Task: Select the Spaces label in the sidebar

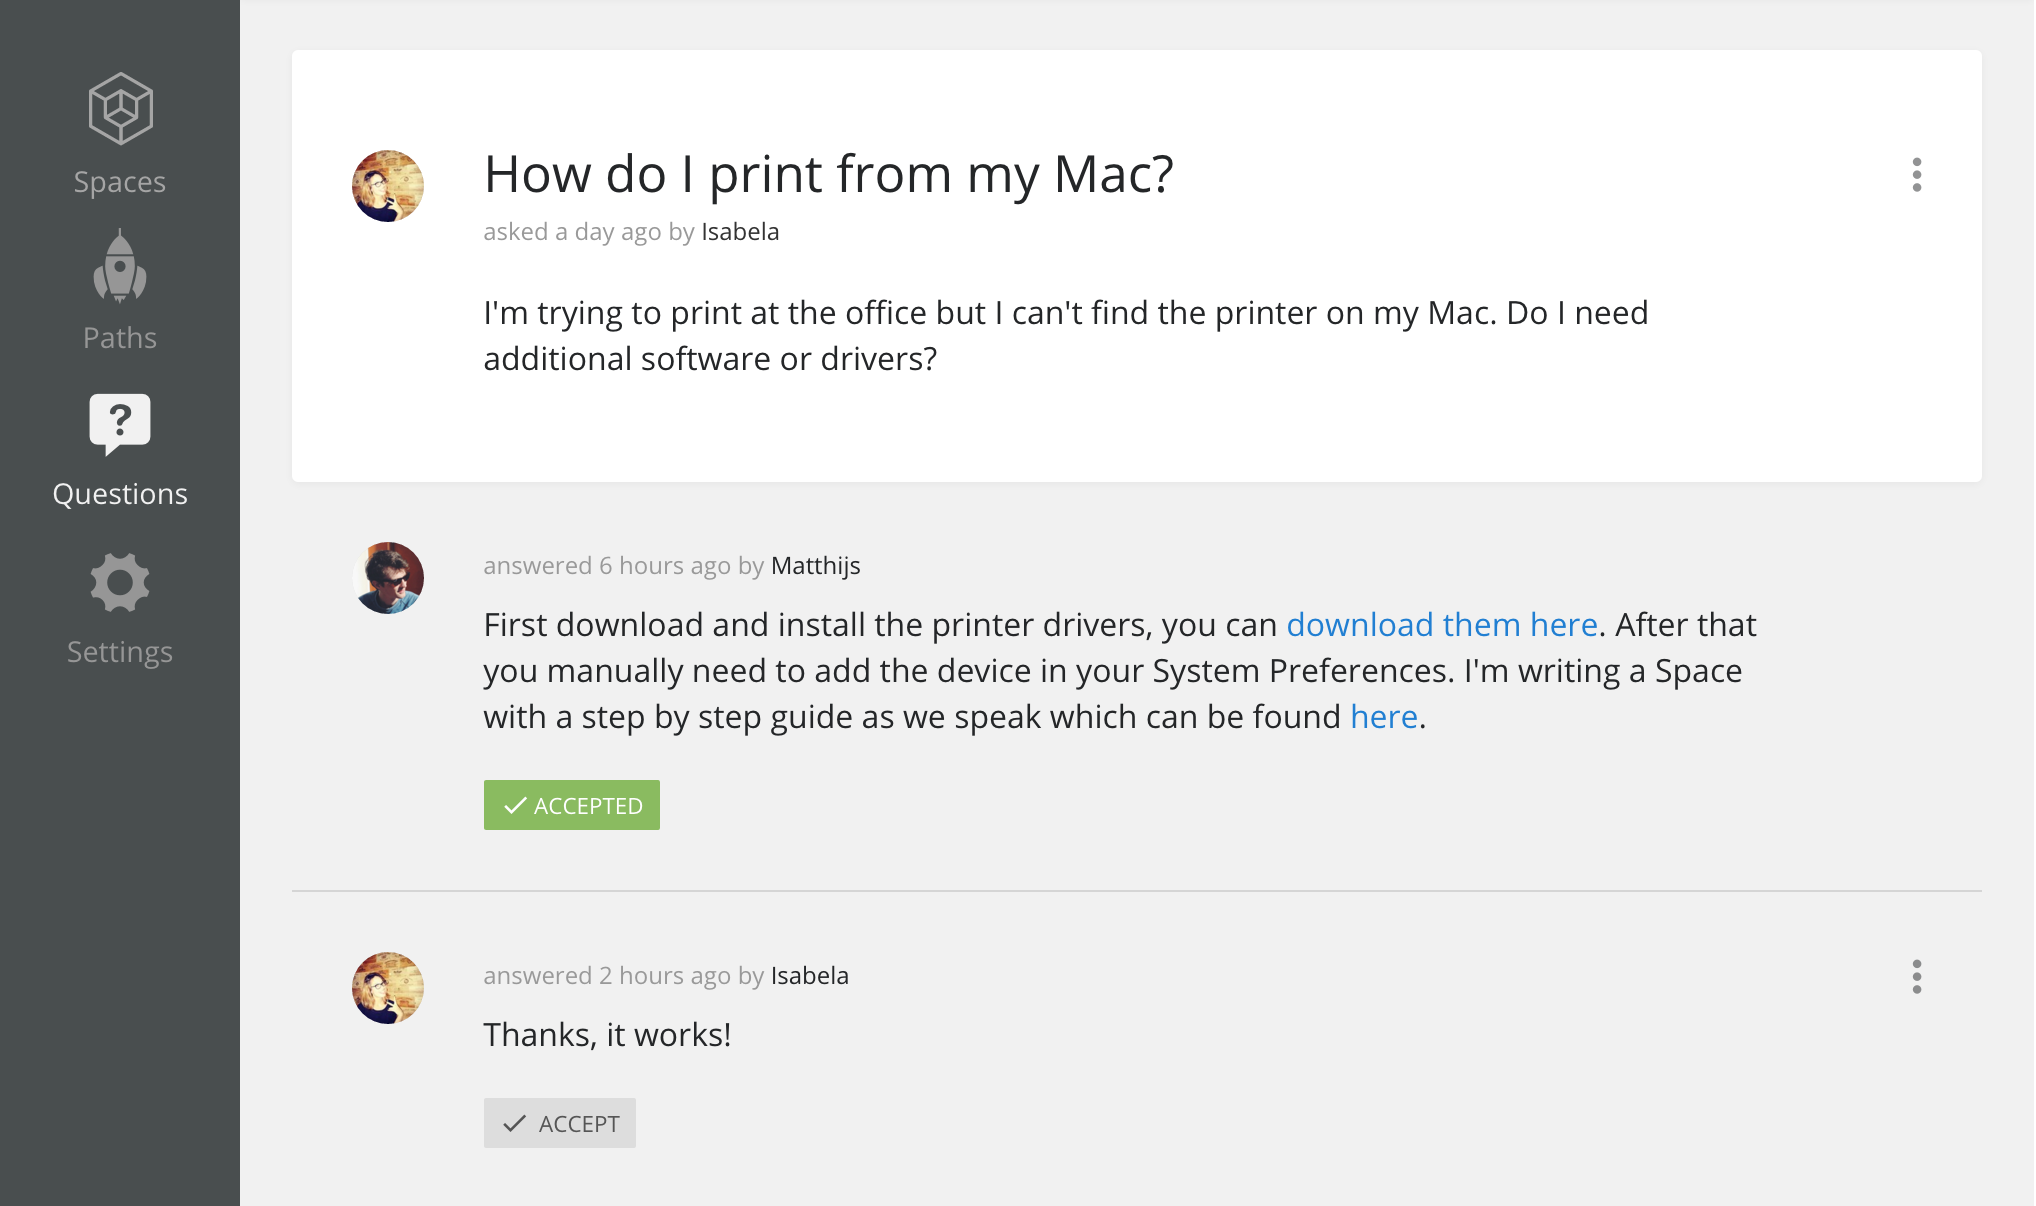Action: [x=120, y=182]
